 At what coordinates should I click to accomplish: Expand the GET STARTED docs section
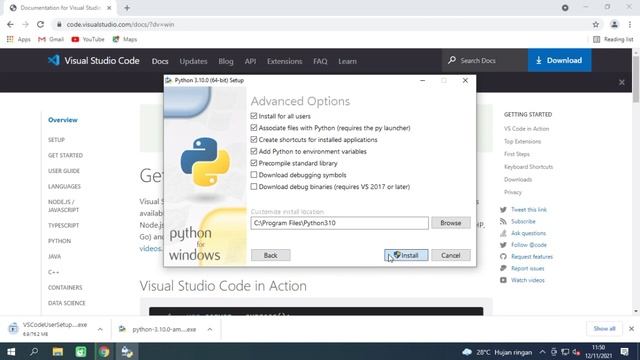65,156
